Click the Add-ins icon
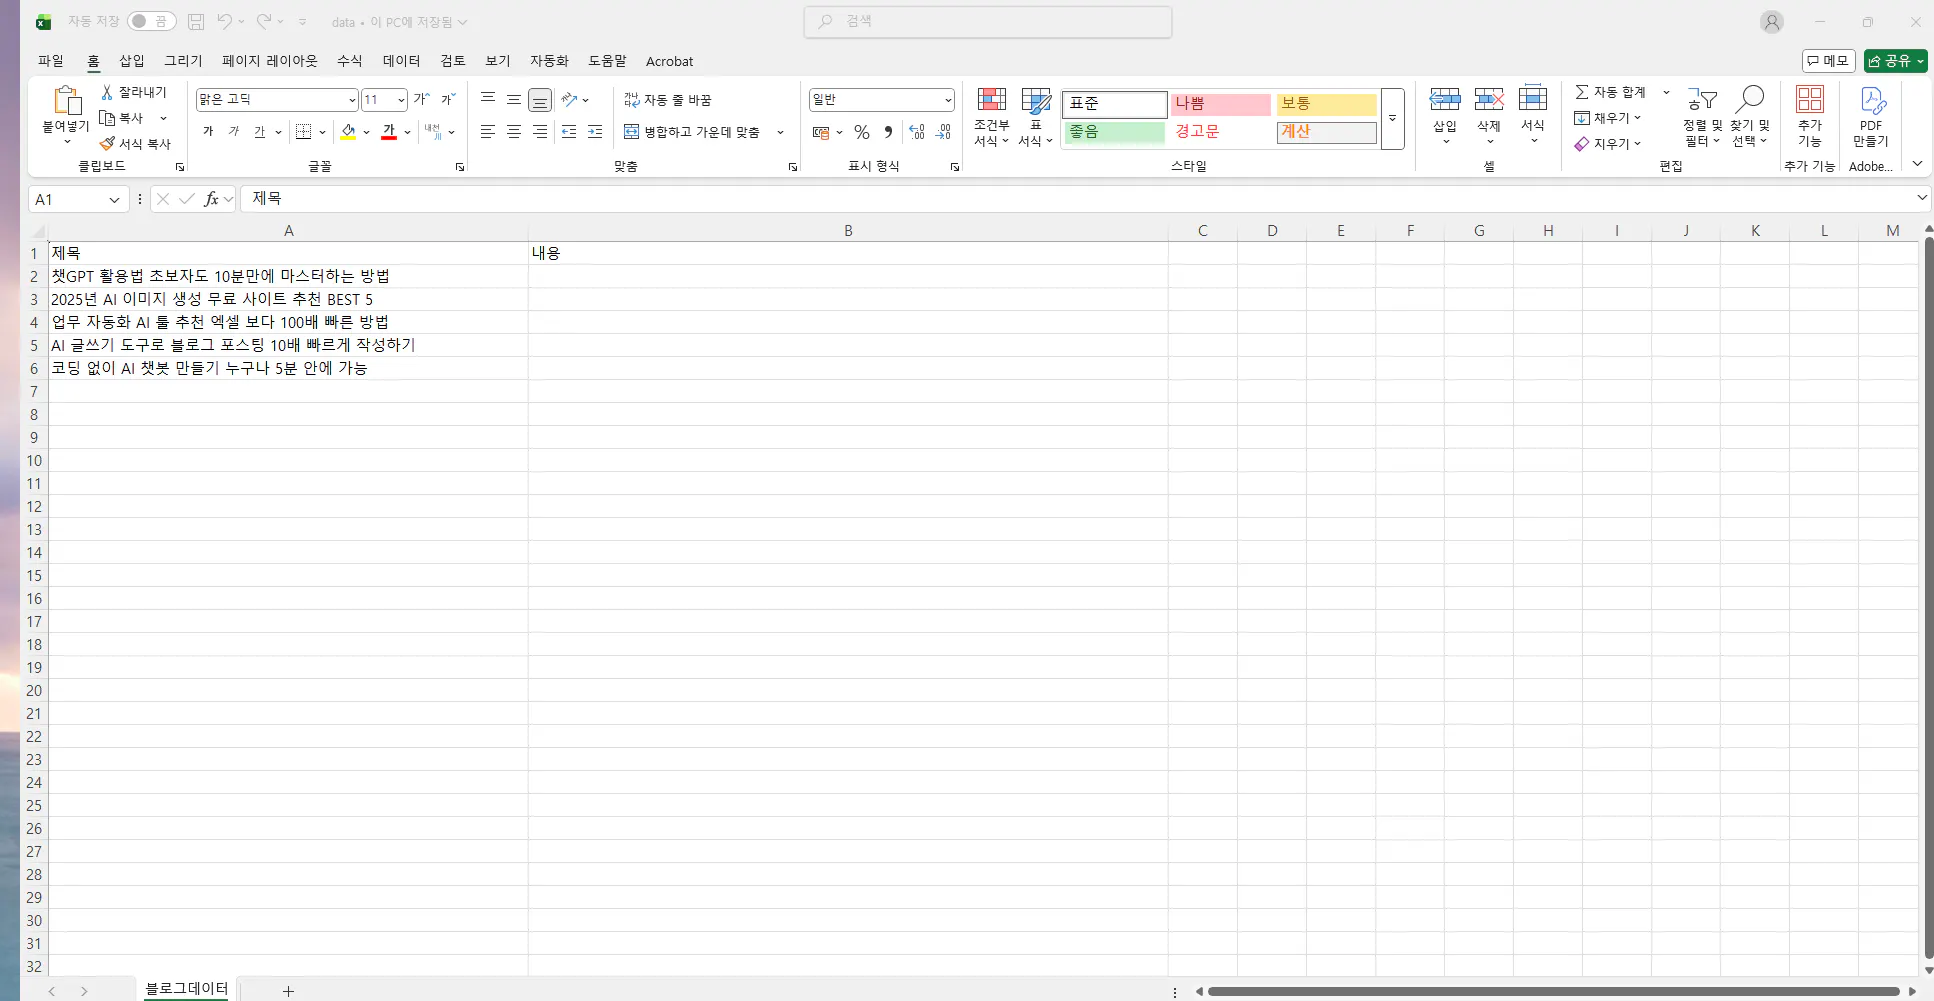 point(1810,99)
